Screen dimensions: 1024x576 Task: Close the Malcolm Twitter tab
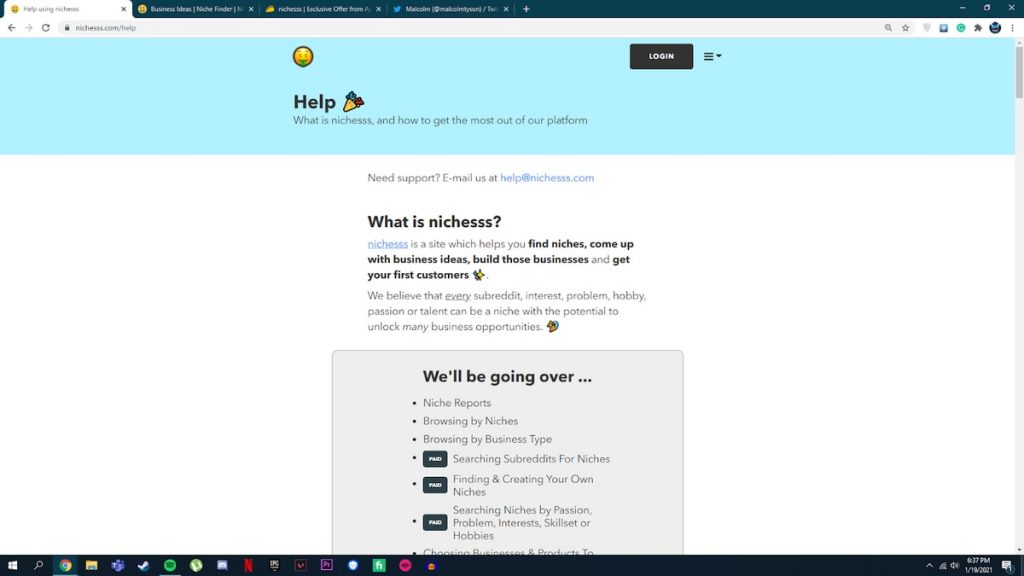point(505,9)
